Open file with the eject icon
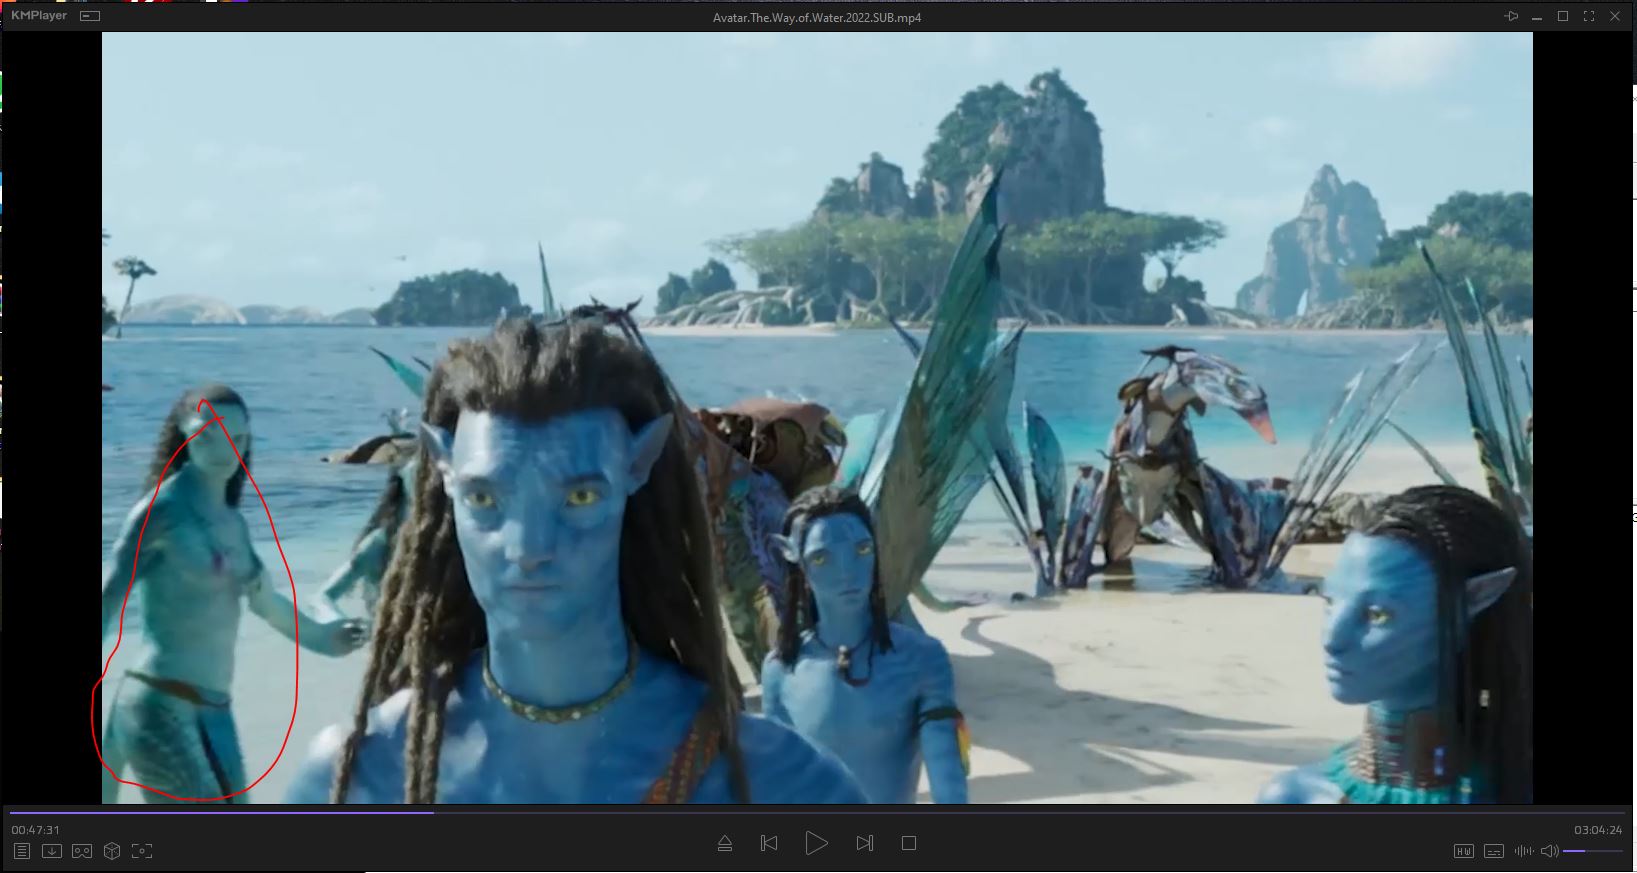The image size is (1637, 873). tap(725, 843)
